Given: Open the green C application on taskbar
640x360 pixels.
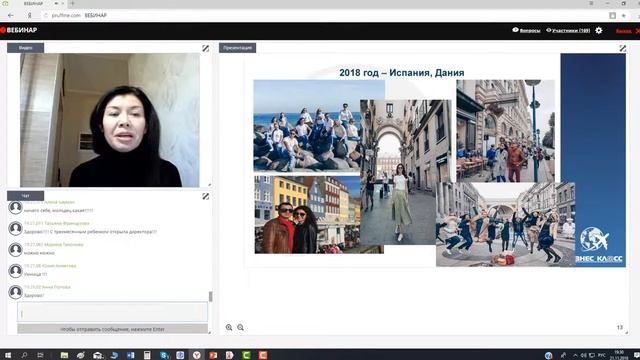Looking at the screenshot, I should click(x=246, y=355).
